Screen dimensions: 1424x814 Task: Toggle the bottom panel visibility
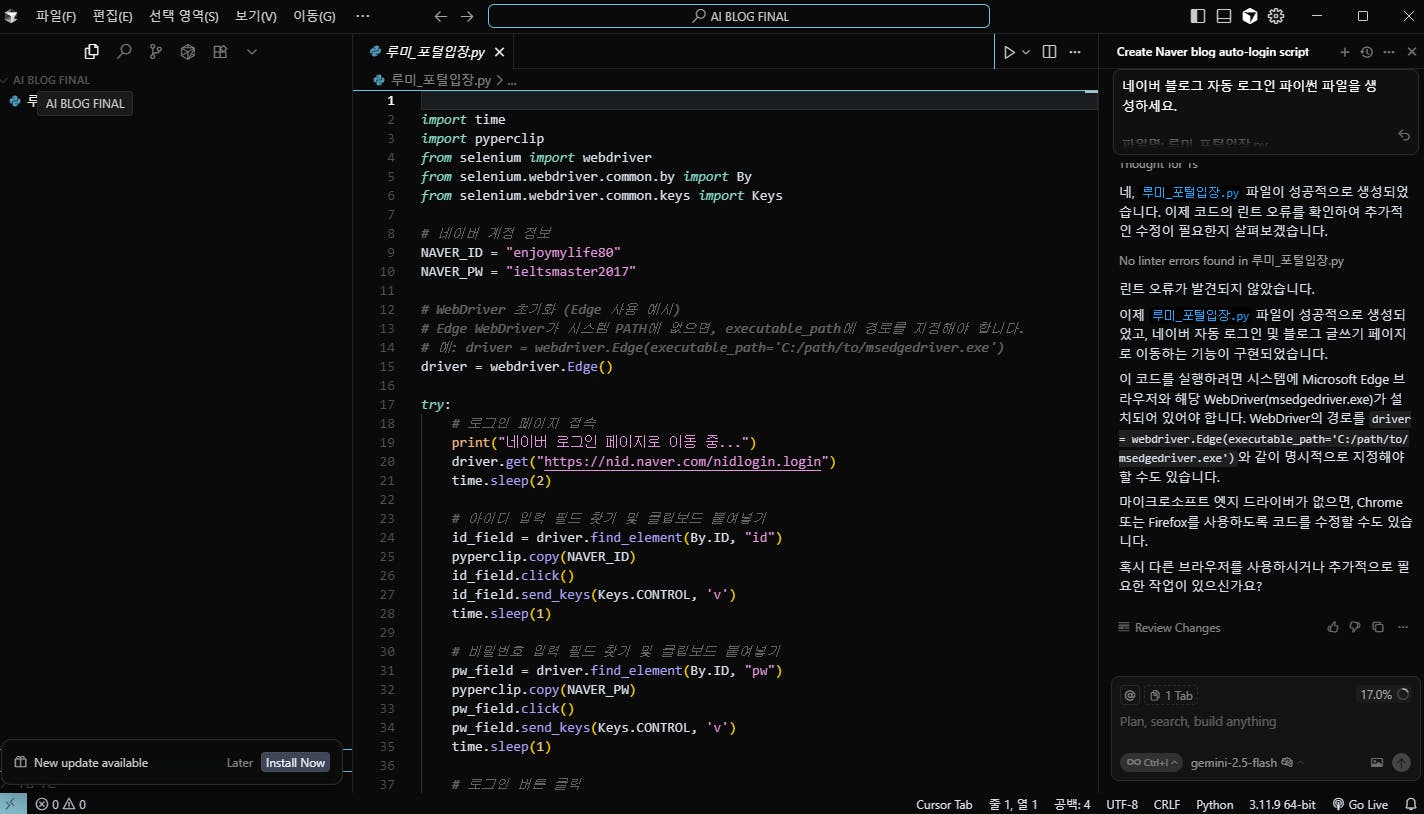1224,16
